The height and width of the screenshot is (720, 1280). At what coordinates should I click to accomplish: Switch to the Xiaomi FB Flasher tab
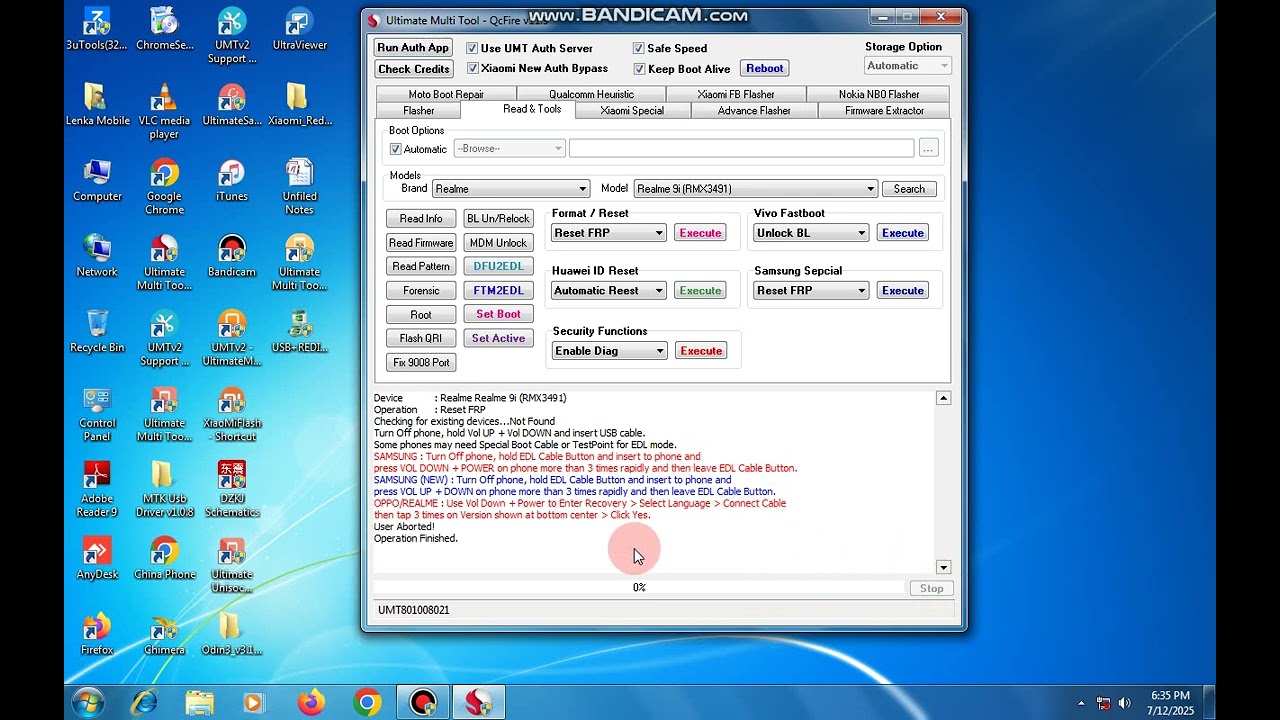point(736,94)
